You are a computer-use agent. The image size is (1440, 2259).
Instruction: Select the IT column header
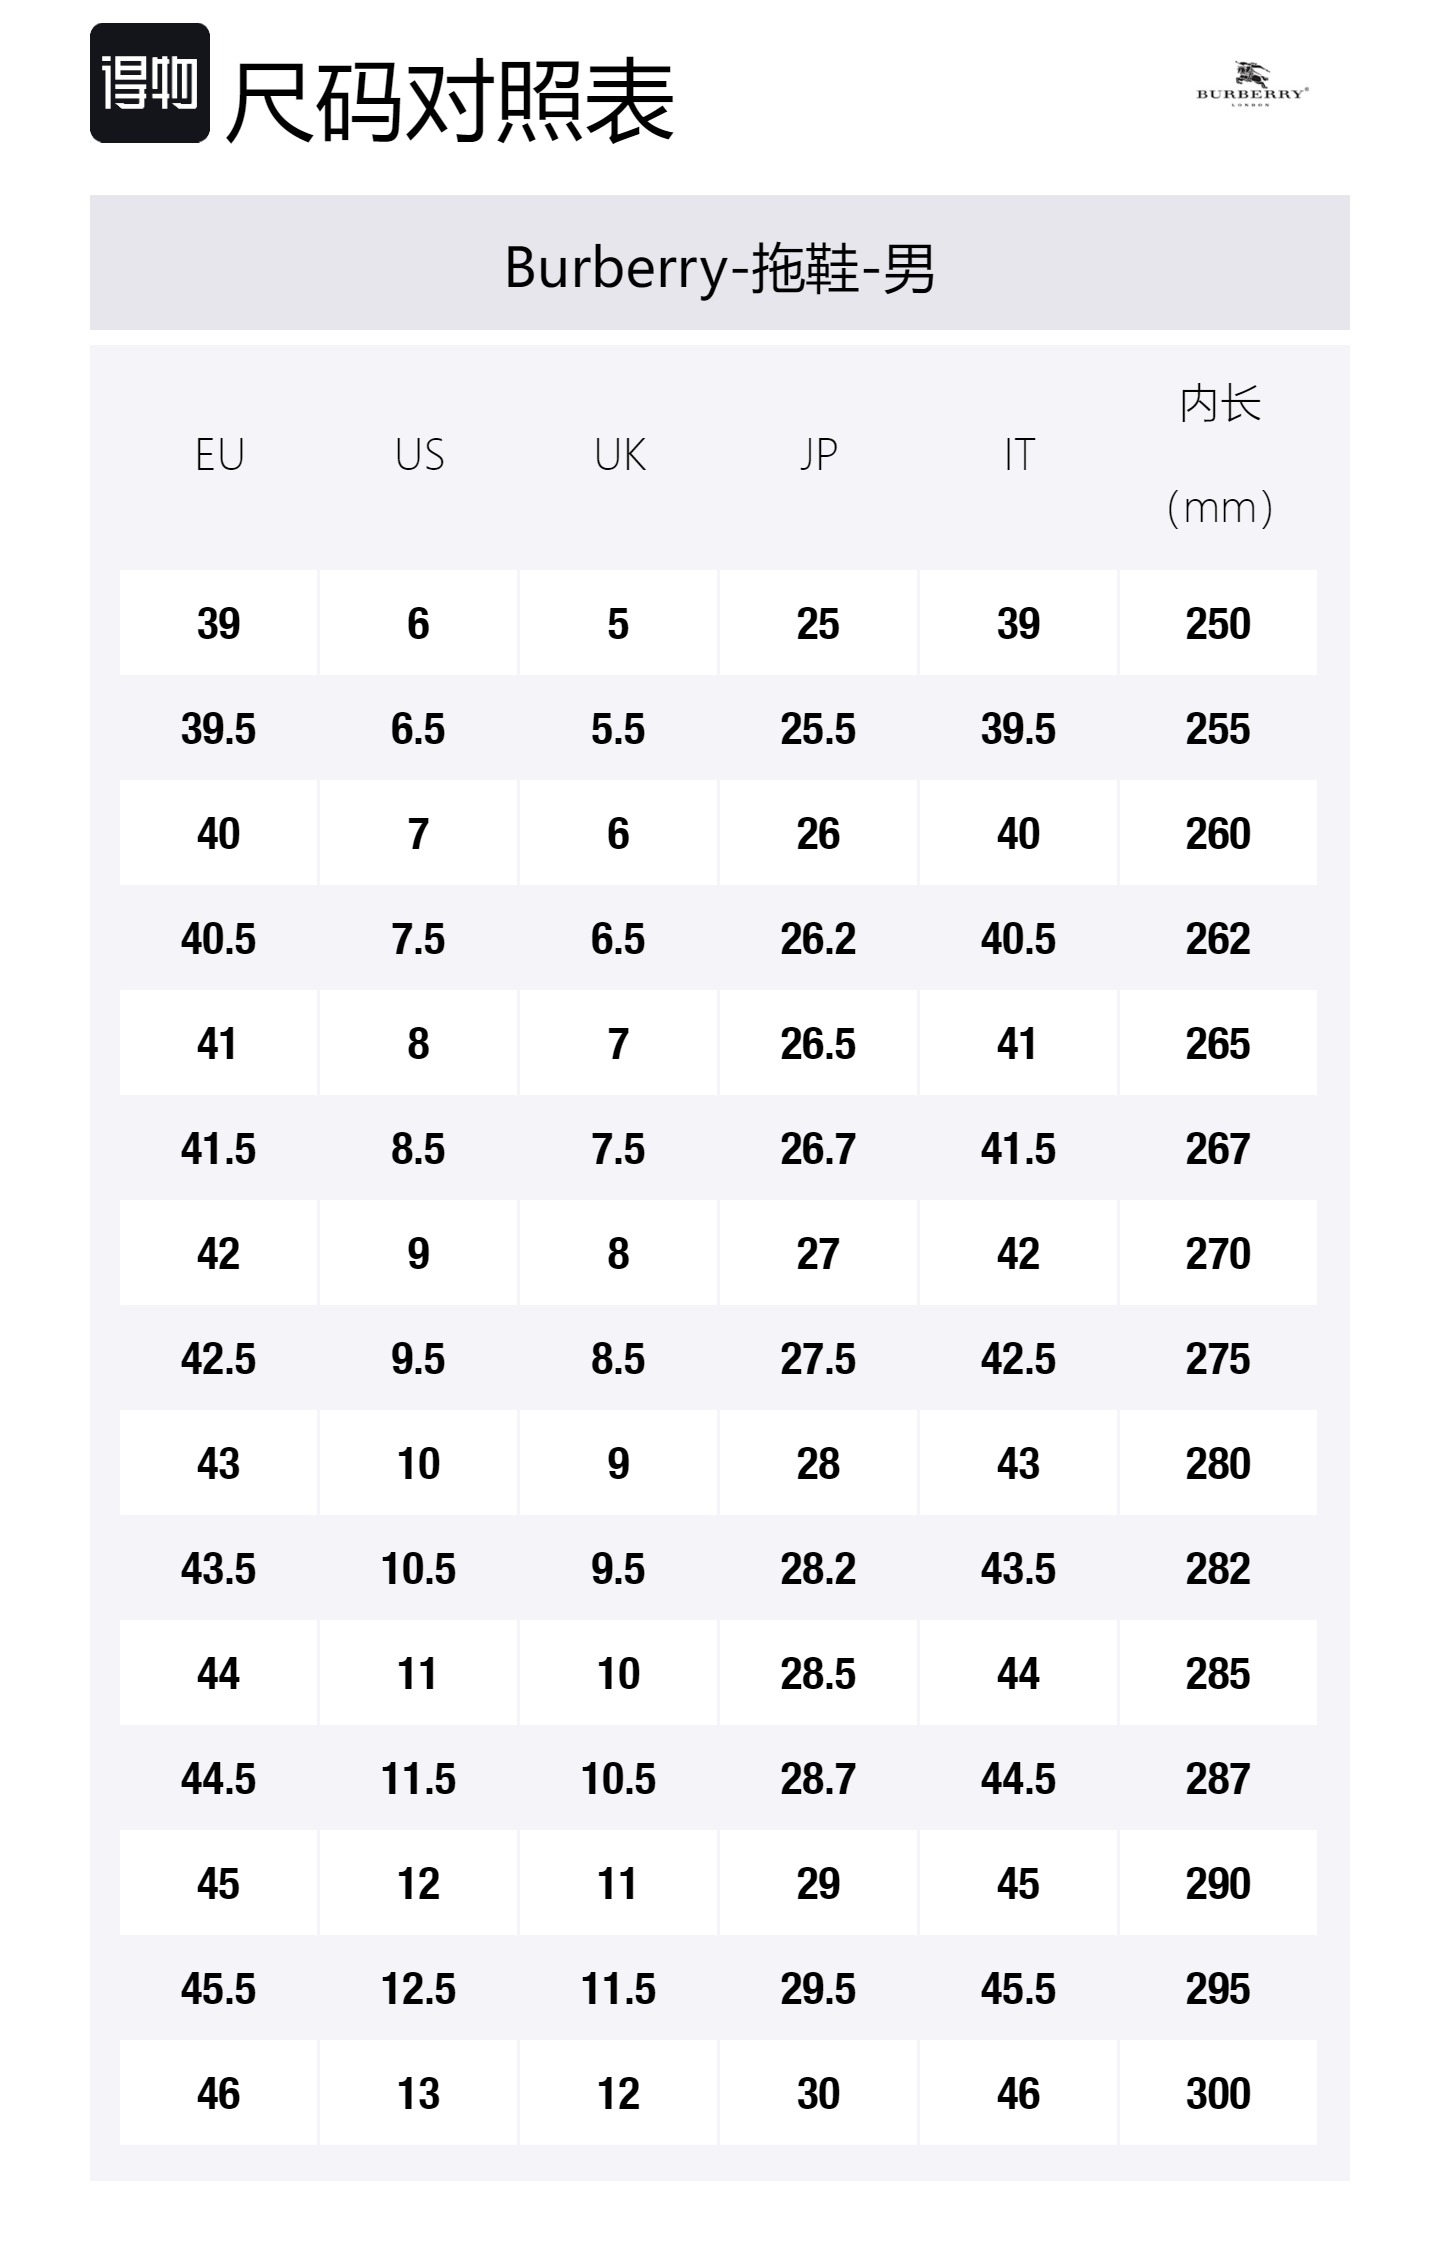point(1018,455)
